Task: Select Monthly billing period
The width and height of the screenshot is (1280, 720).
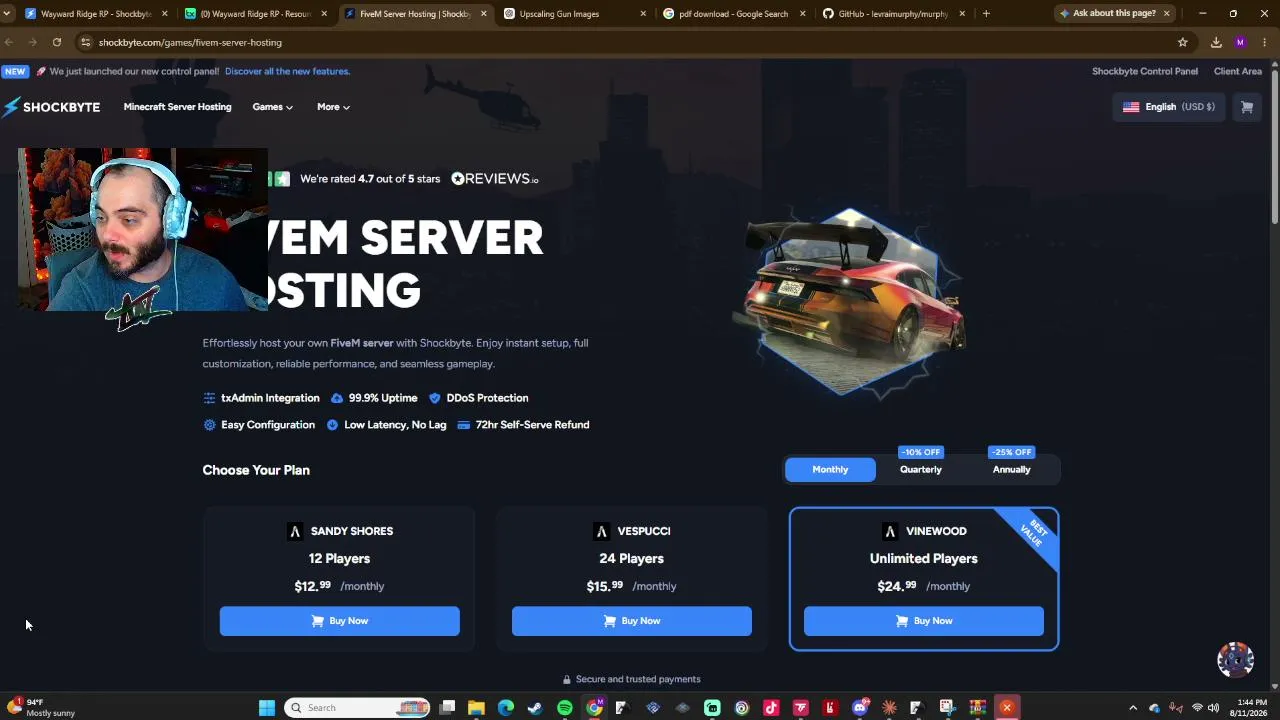Action: click(830, 469)
